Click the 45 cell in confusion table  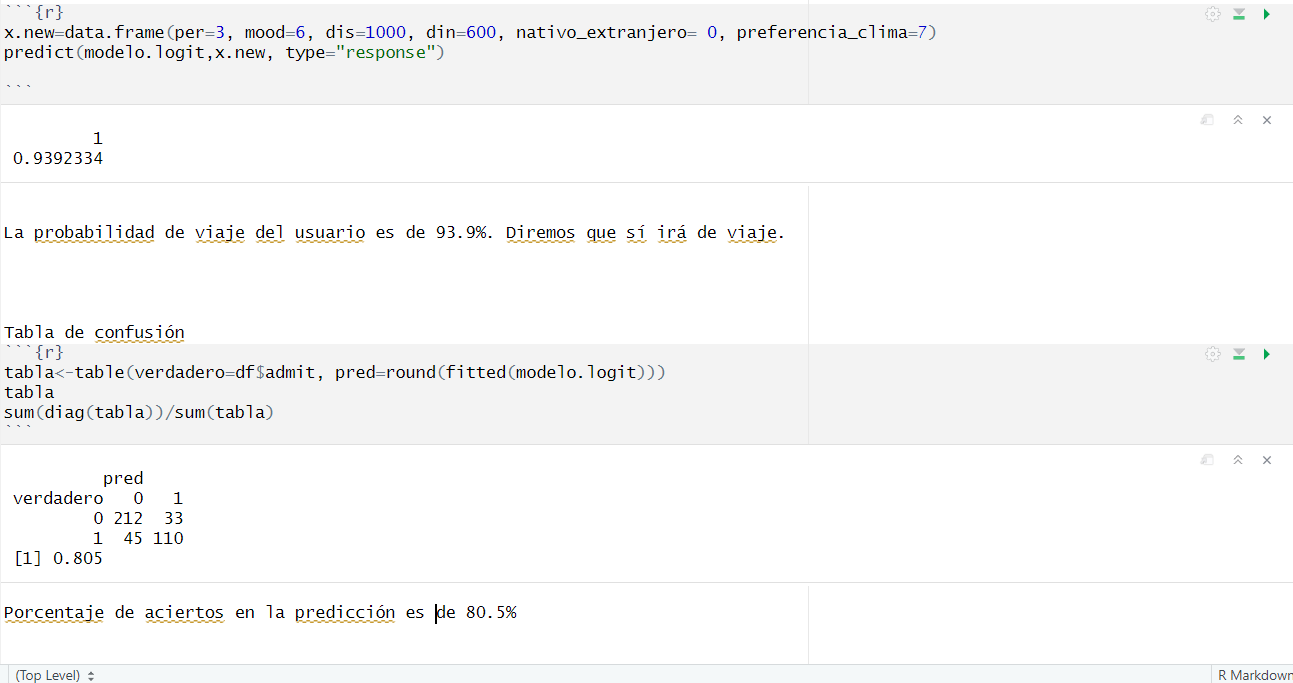coord(133,538)
